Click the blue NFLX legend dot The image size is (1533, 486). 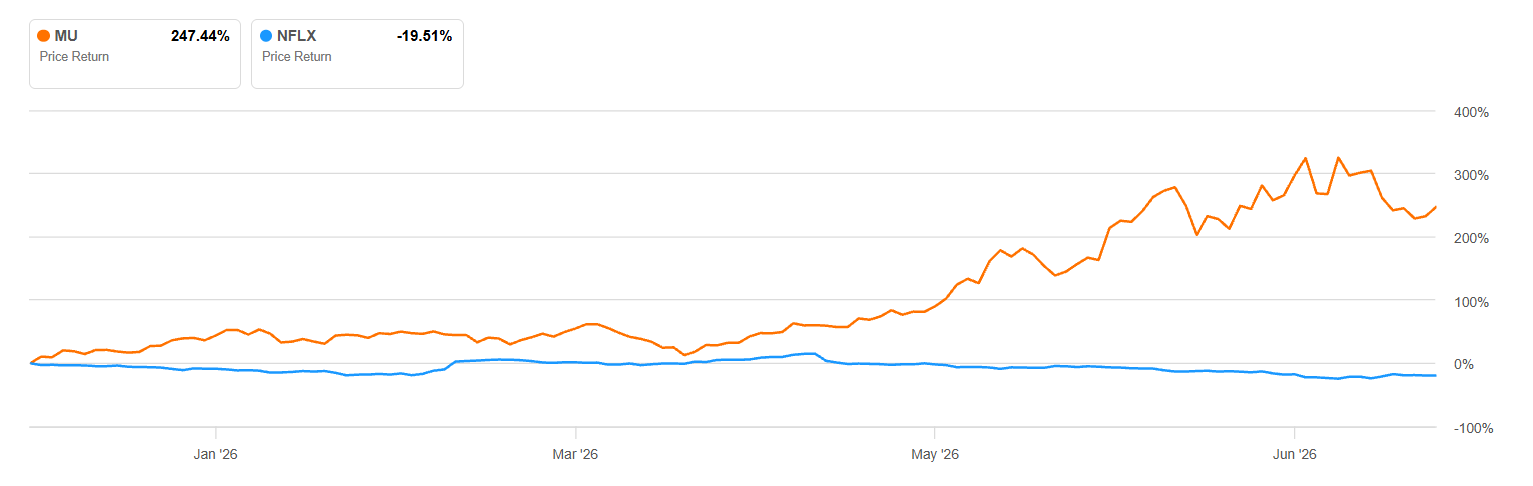click(266, 36)
